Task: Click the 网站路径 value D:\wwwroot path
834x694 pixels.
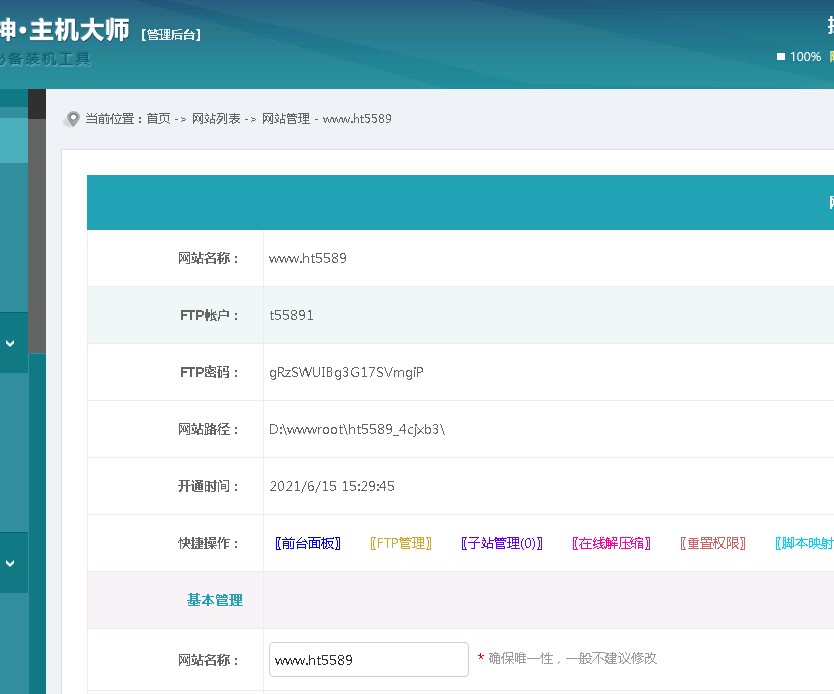Action: [356, 430]
